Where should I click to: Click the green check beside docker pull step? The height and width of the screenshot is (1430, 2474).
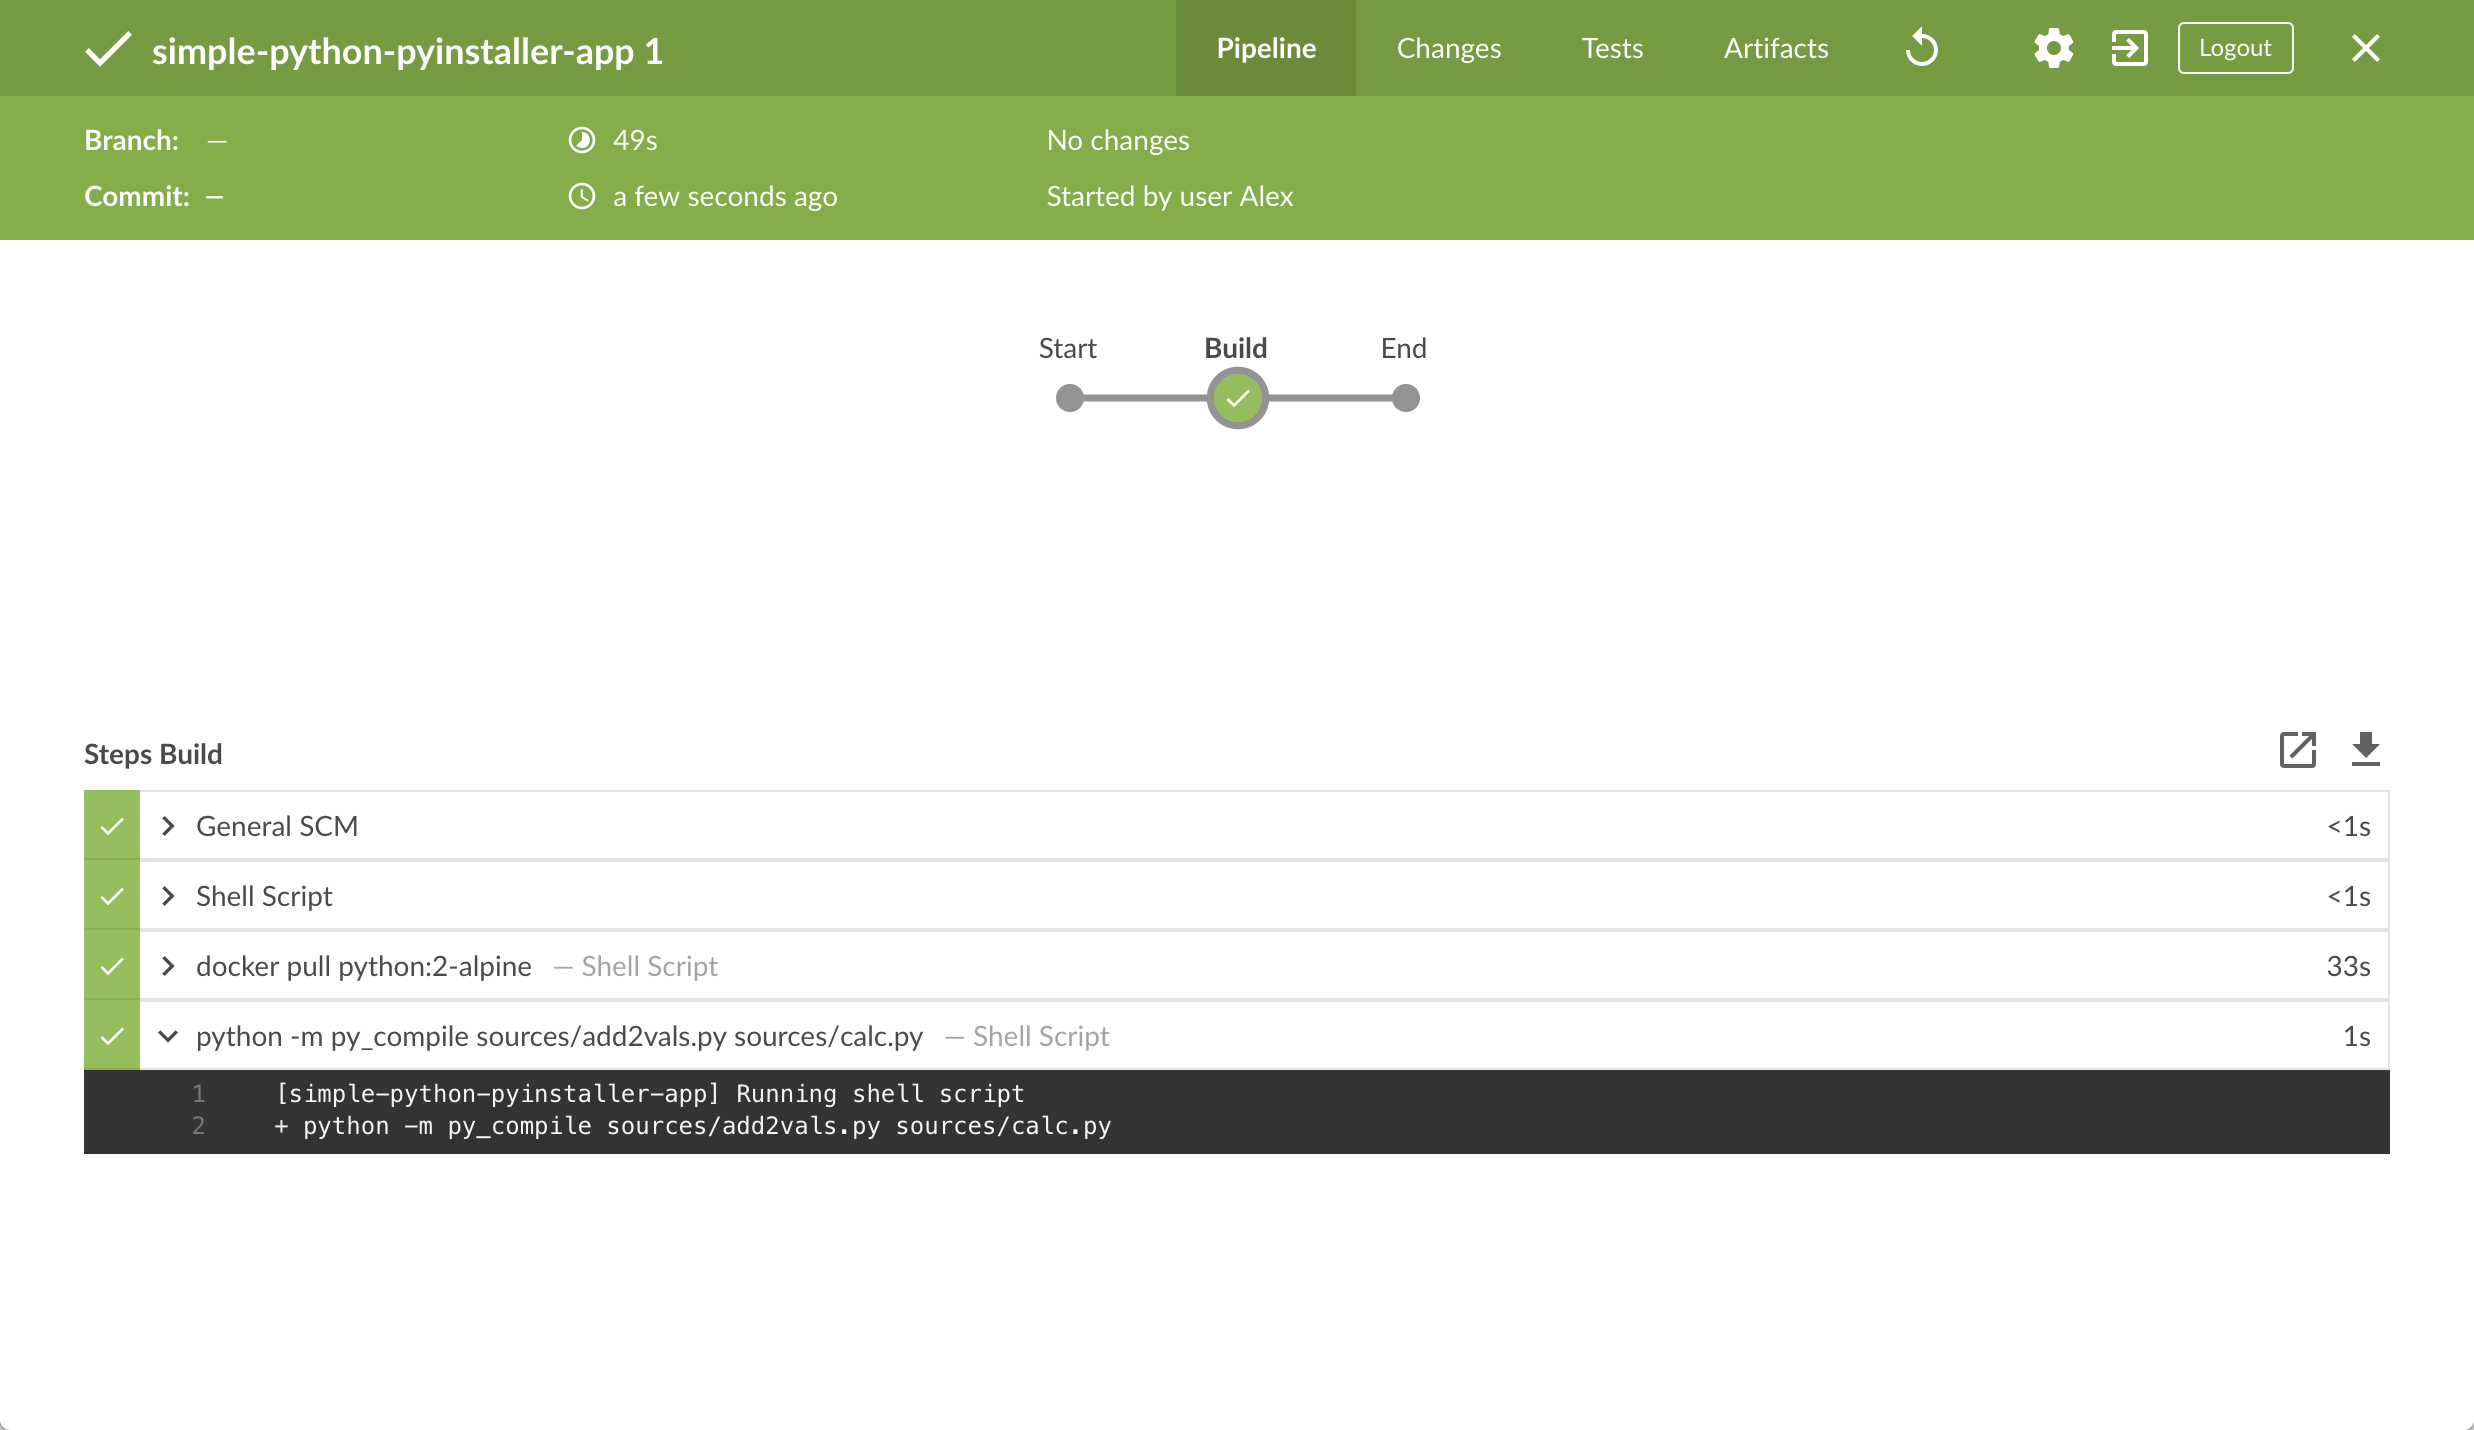(x=112, y=966)
